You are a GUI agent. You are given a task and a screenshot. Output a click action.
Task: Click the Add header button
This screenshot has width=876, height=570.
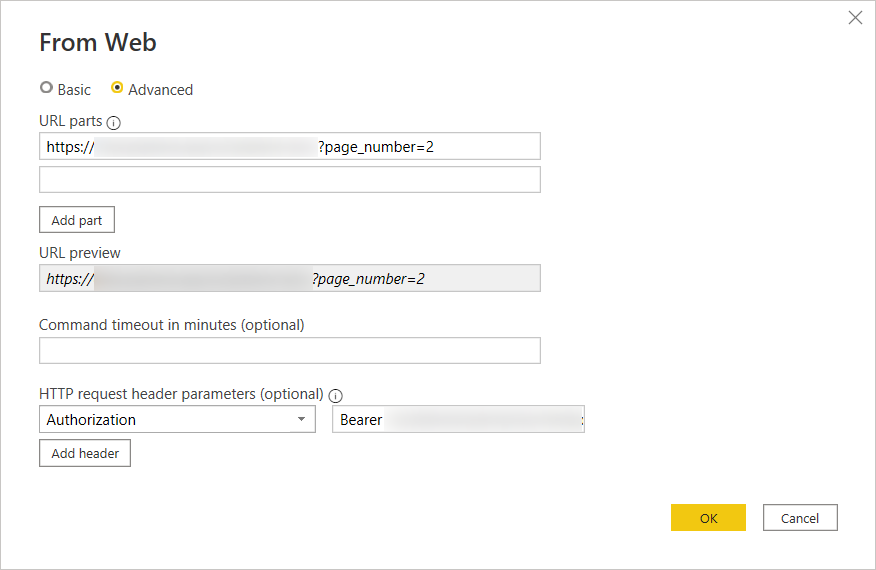[x=85, y=453]
